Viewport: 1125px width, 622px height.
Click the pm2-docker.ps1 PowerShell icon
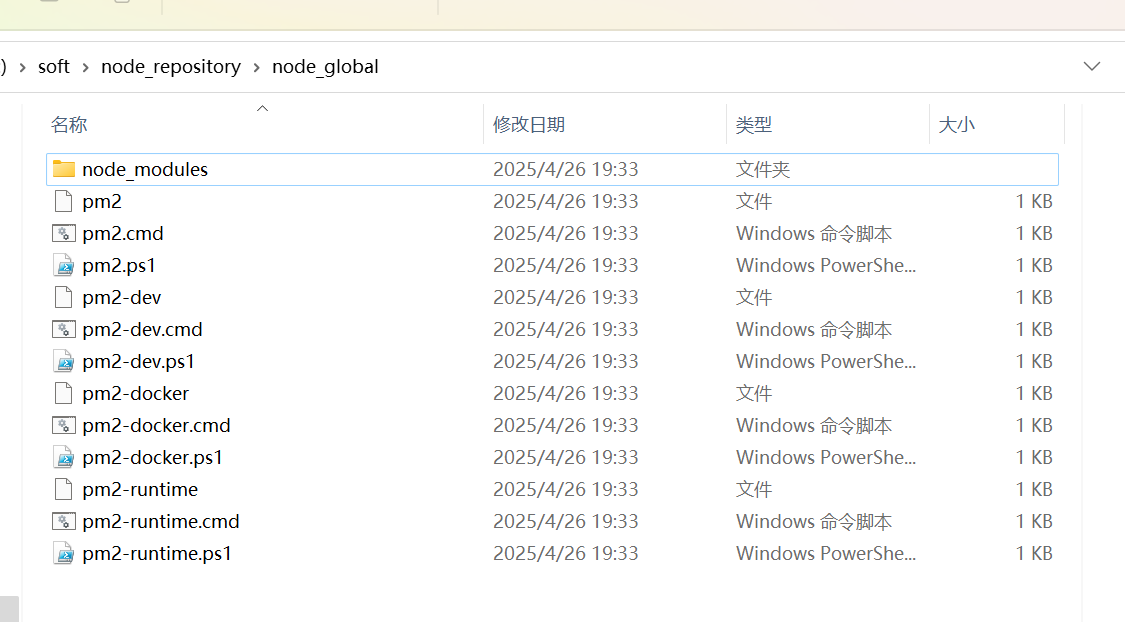(x=63, y=458)
